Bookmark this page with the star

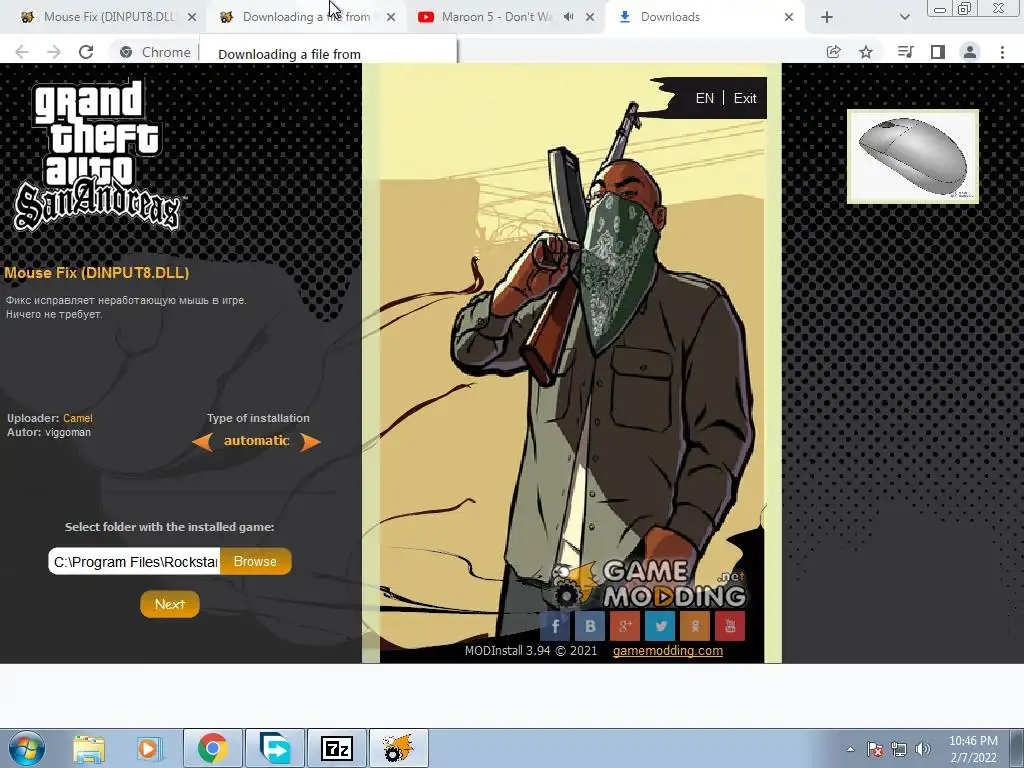(x=866, y=52)
